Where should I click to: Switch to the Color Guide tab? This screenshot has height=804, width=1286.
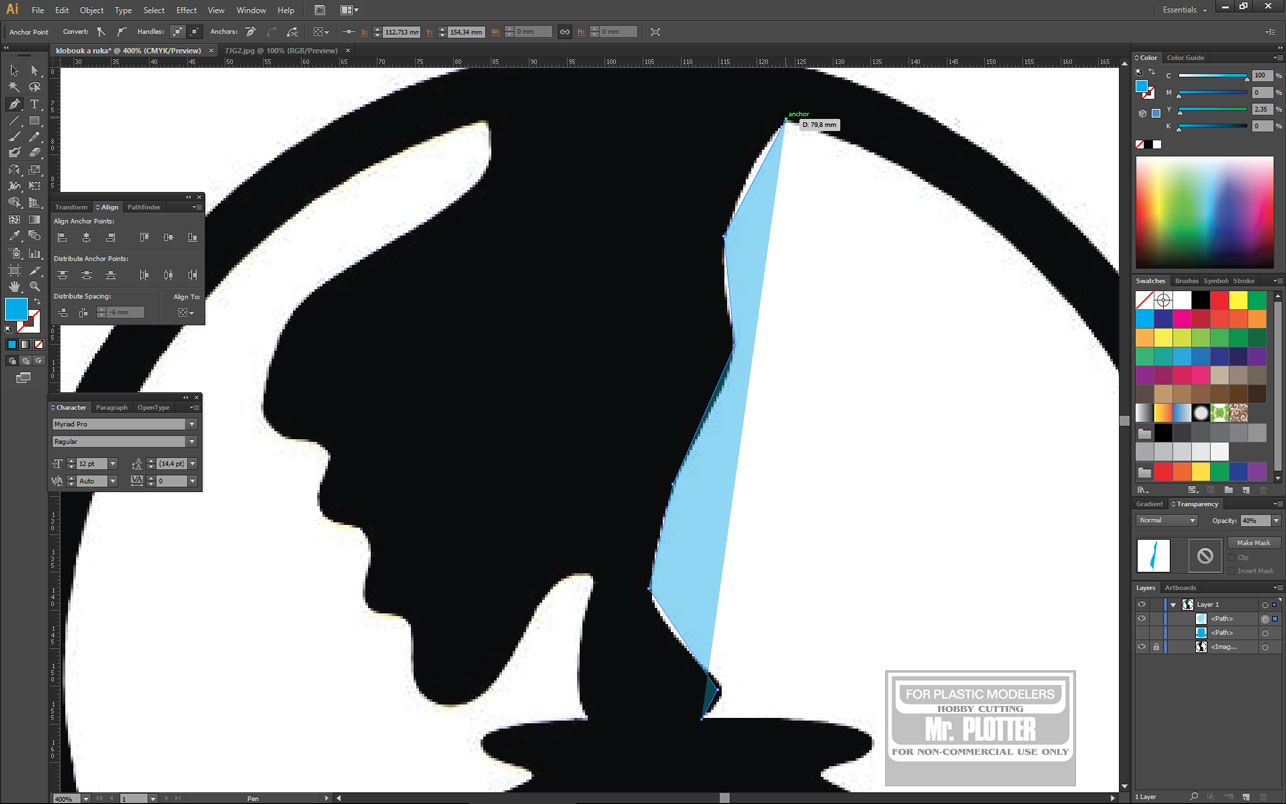click(1185, 58)
